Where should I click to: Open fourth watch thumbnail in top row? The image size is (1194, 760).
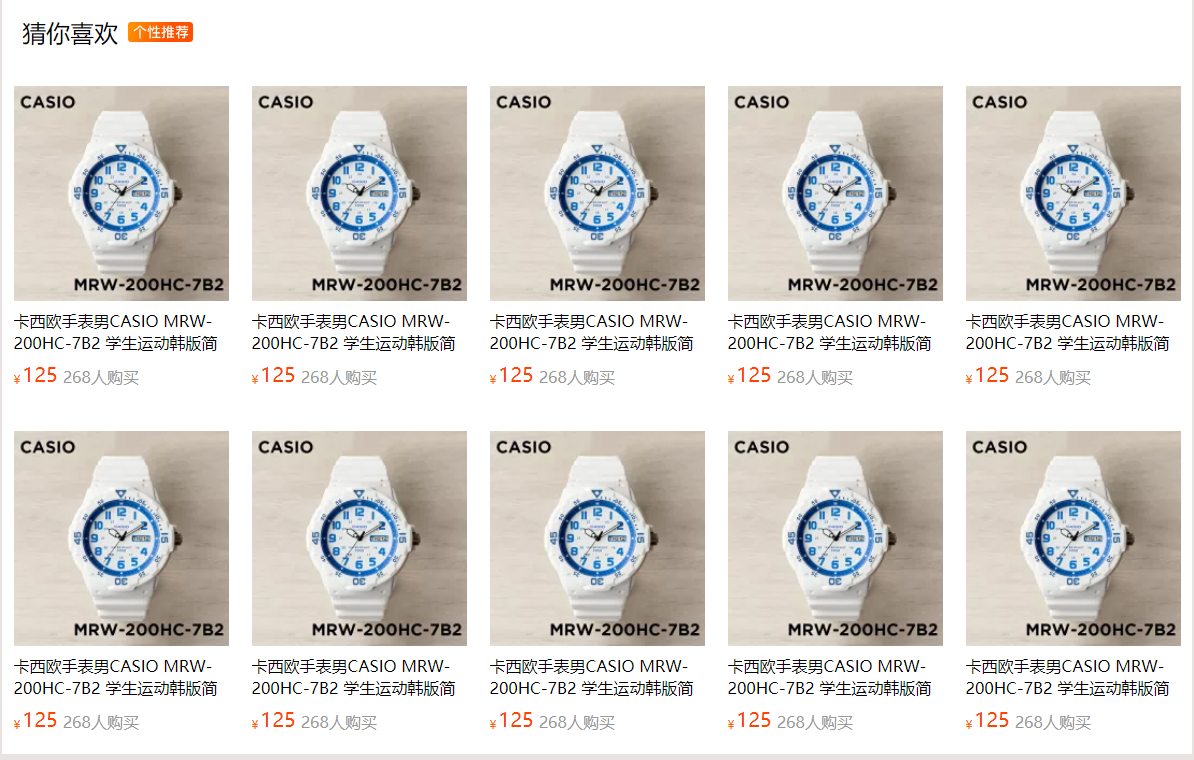(835, 193)
